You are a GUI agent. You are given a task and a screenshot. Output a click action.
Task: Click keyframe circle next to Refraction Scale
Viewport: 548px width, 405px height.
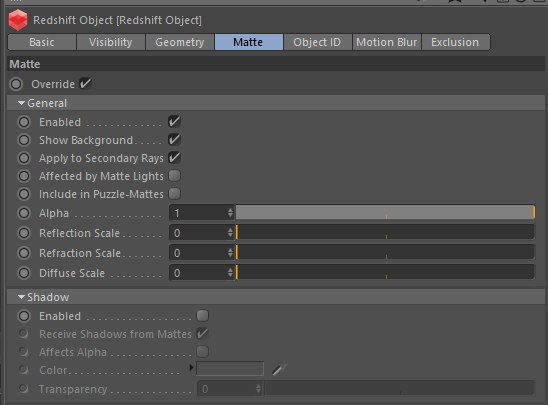24,253
